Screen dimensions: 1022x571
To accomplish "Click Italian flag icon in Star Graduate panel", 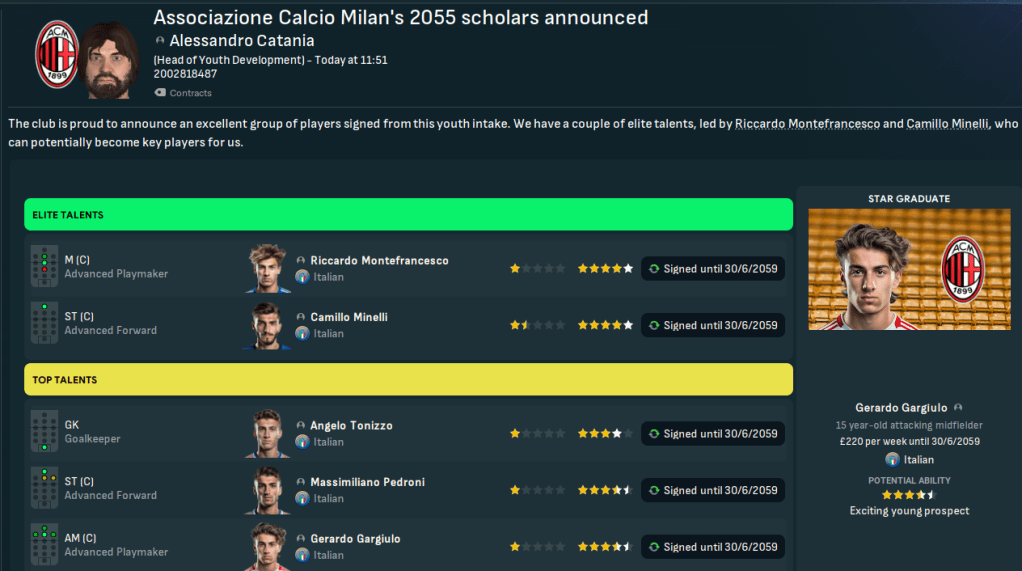I will 892,459.
